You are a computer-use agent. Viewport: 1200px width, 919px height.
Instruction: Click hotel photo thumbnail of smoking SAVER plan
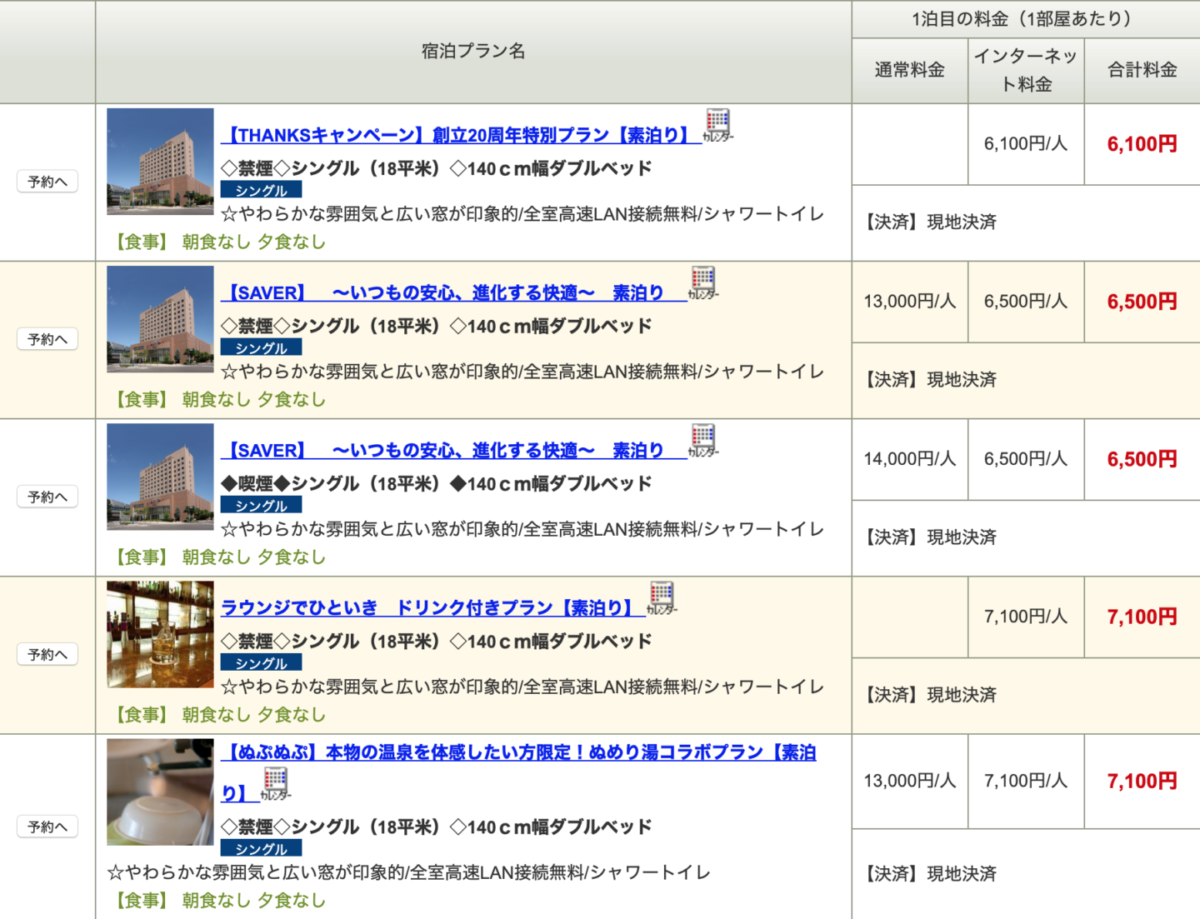click(160, 477)
